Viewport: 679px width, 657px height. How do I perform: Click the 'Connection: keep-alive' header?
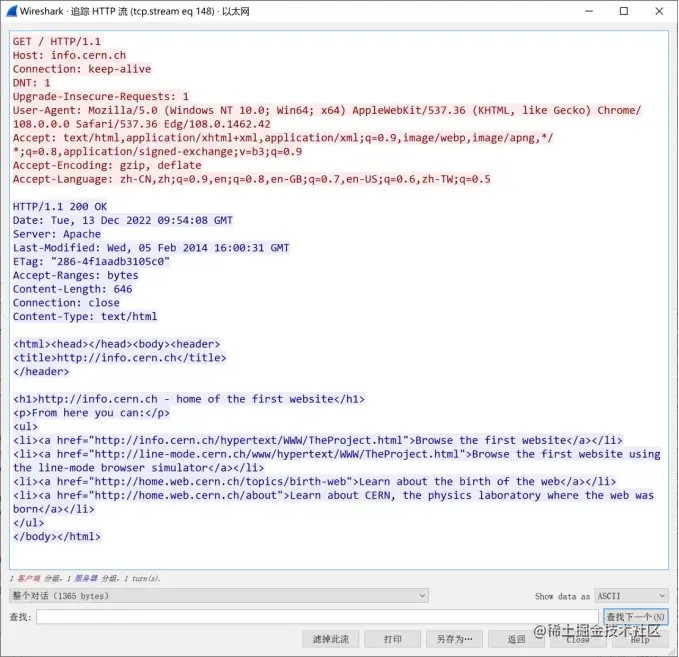(x=82, y=69)
